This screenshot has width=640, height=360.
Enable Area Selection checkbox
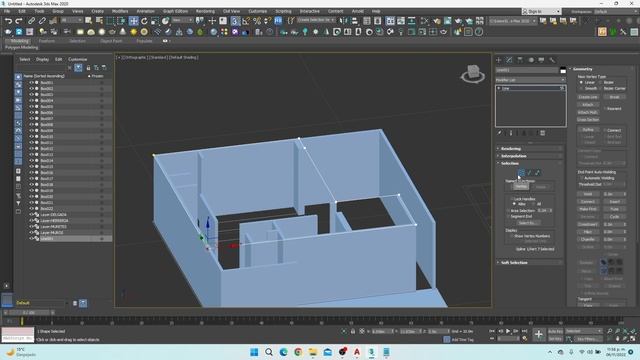pyautogui.click(x=508, y=211)
